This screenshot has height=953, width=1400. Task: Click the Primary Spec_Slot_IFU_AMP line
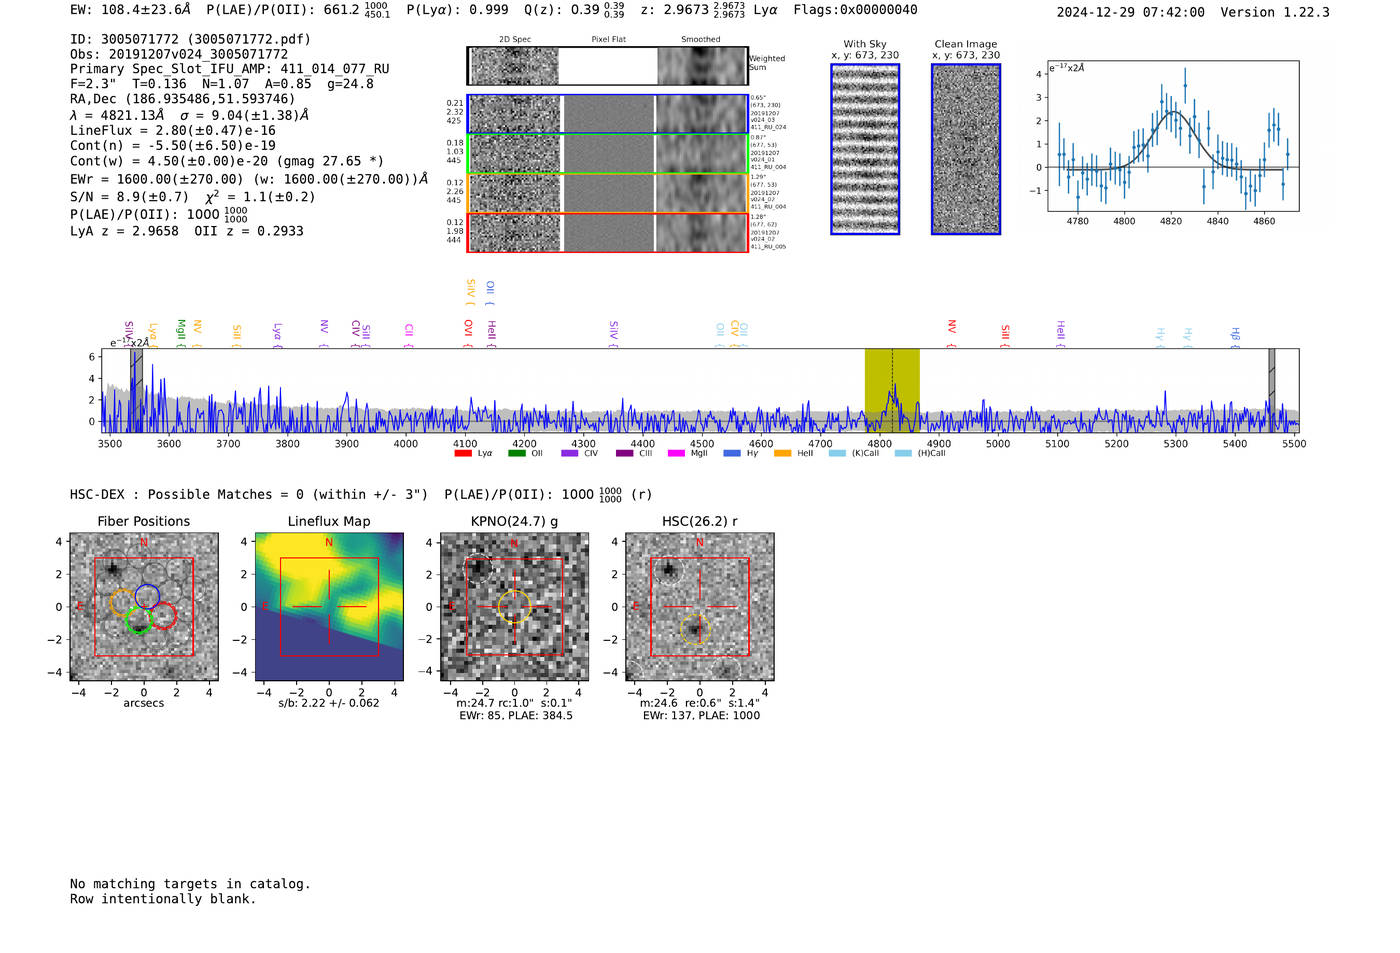pos(230,69)
